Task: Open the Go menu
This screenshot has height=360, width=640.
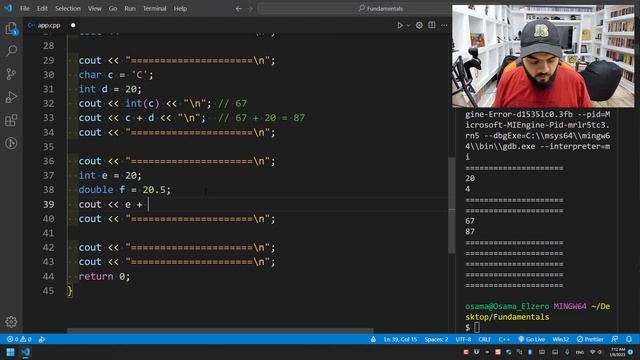Action: [x=113, y=9]
